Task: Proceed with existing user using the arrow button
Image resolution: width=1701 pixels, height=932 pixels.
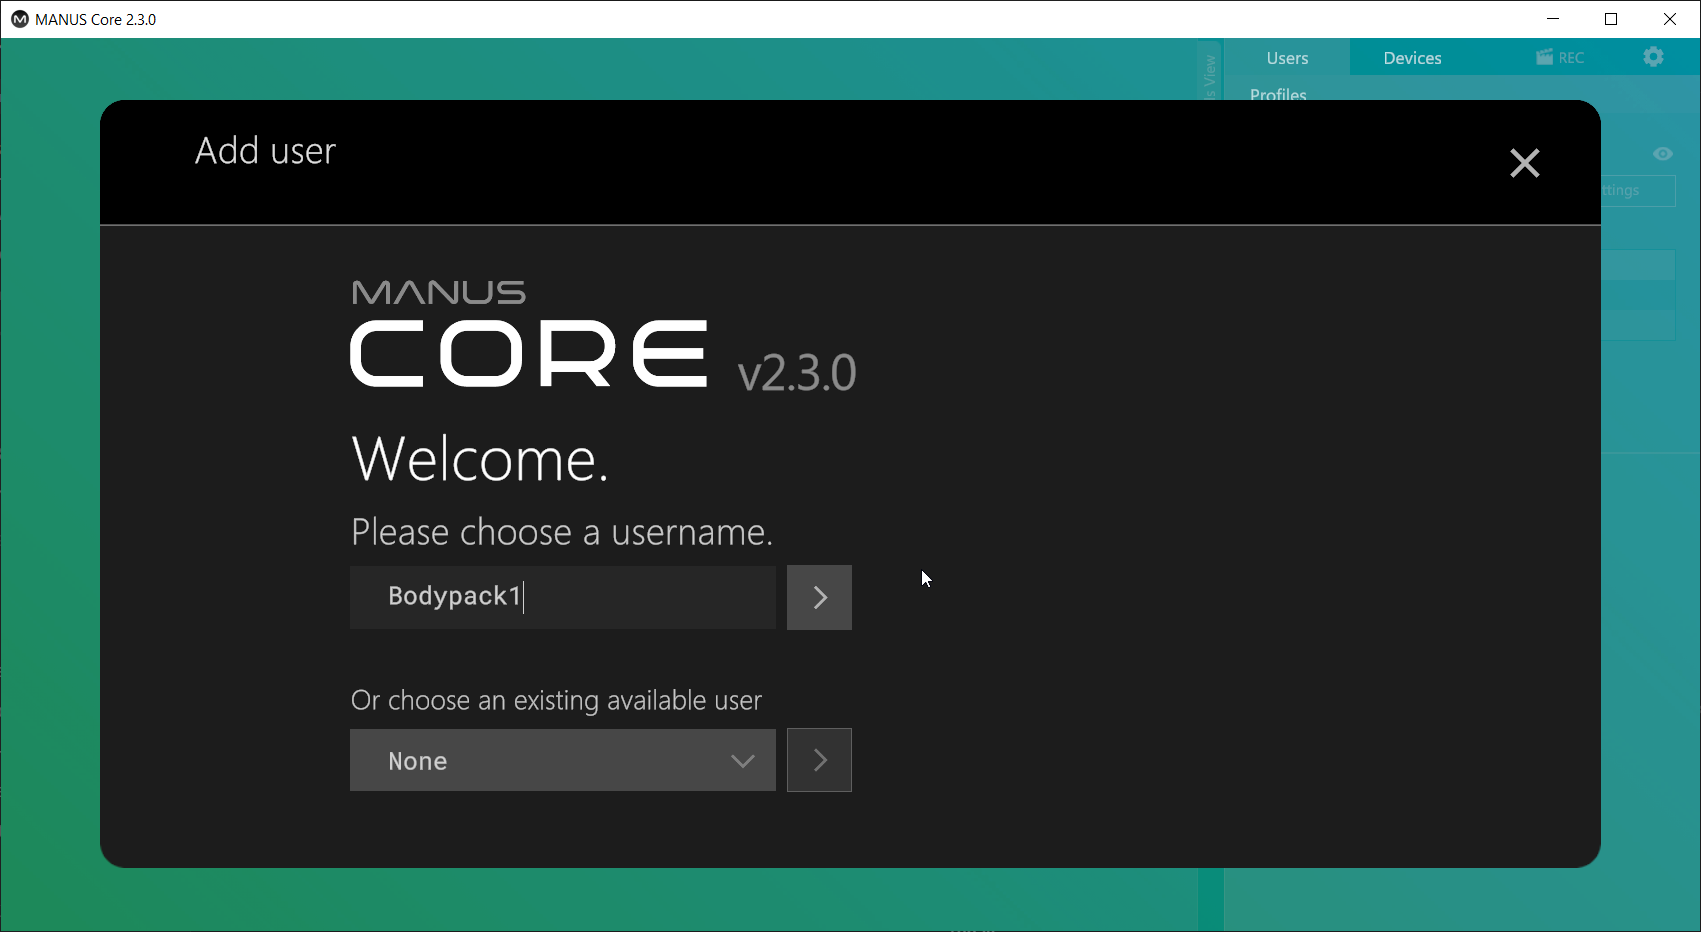Action: click(819, 760)
